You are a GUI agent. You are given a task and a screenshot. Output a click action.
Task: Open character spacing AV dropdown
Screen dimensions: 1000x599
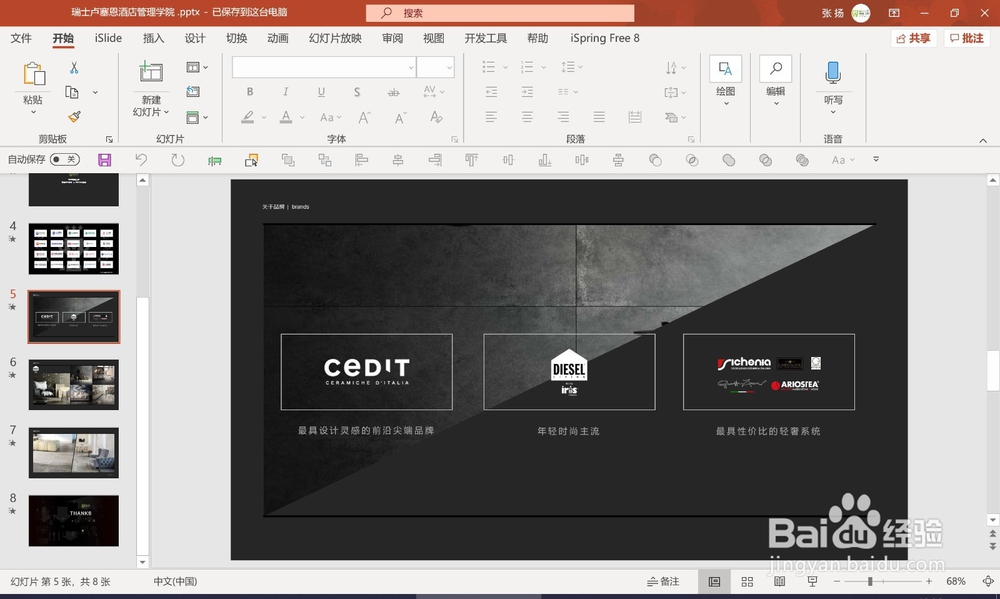pyautogui.click(x=434, y=92)
